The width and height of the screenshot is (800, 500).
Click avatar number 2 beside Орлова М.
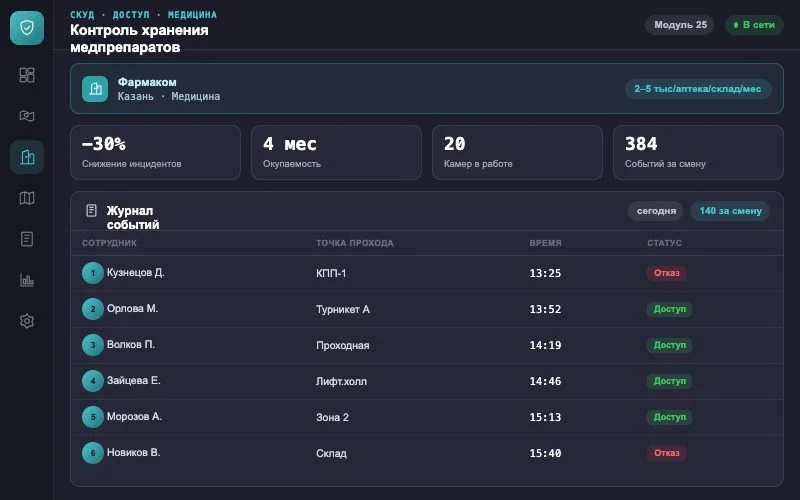pyautogui.click(x=93, y=309)
